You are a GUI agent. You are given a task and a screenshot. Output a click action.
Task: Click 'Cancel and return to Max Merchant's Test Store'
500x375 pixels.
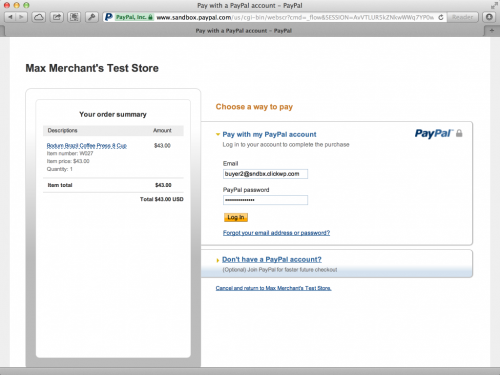(273, 288)
